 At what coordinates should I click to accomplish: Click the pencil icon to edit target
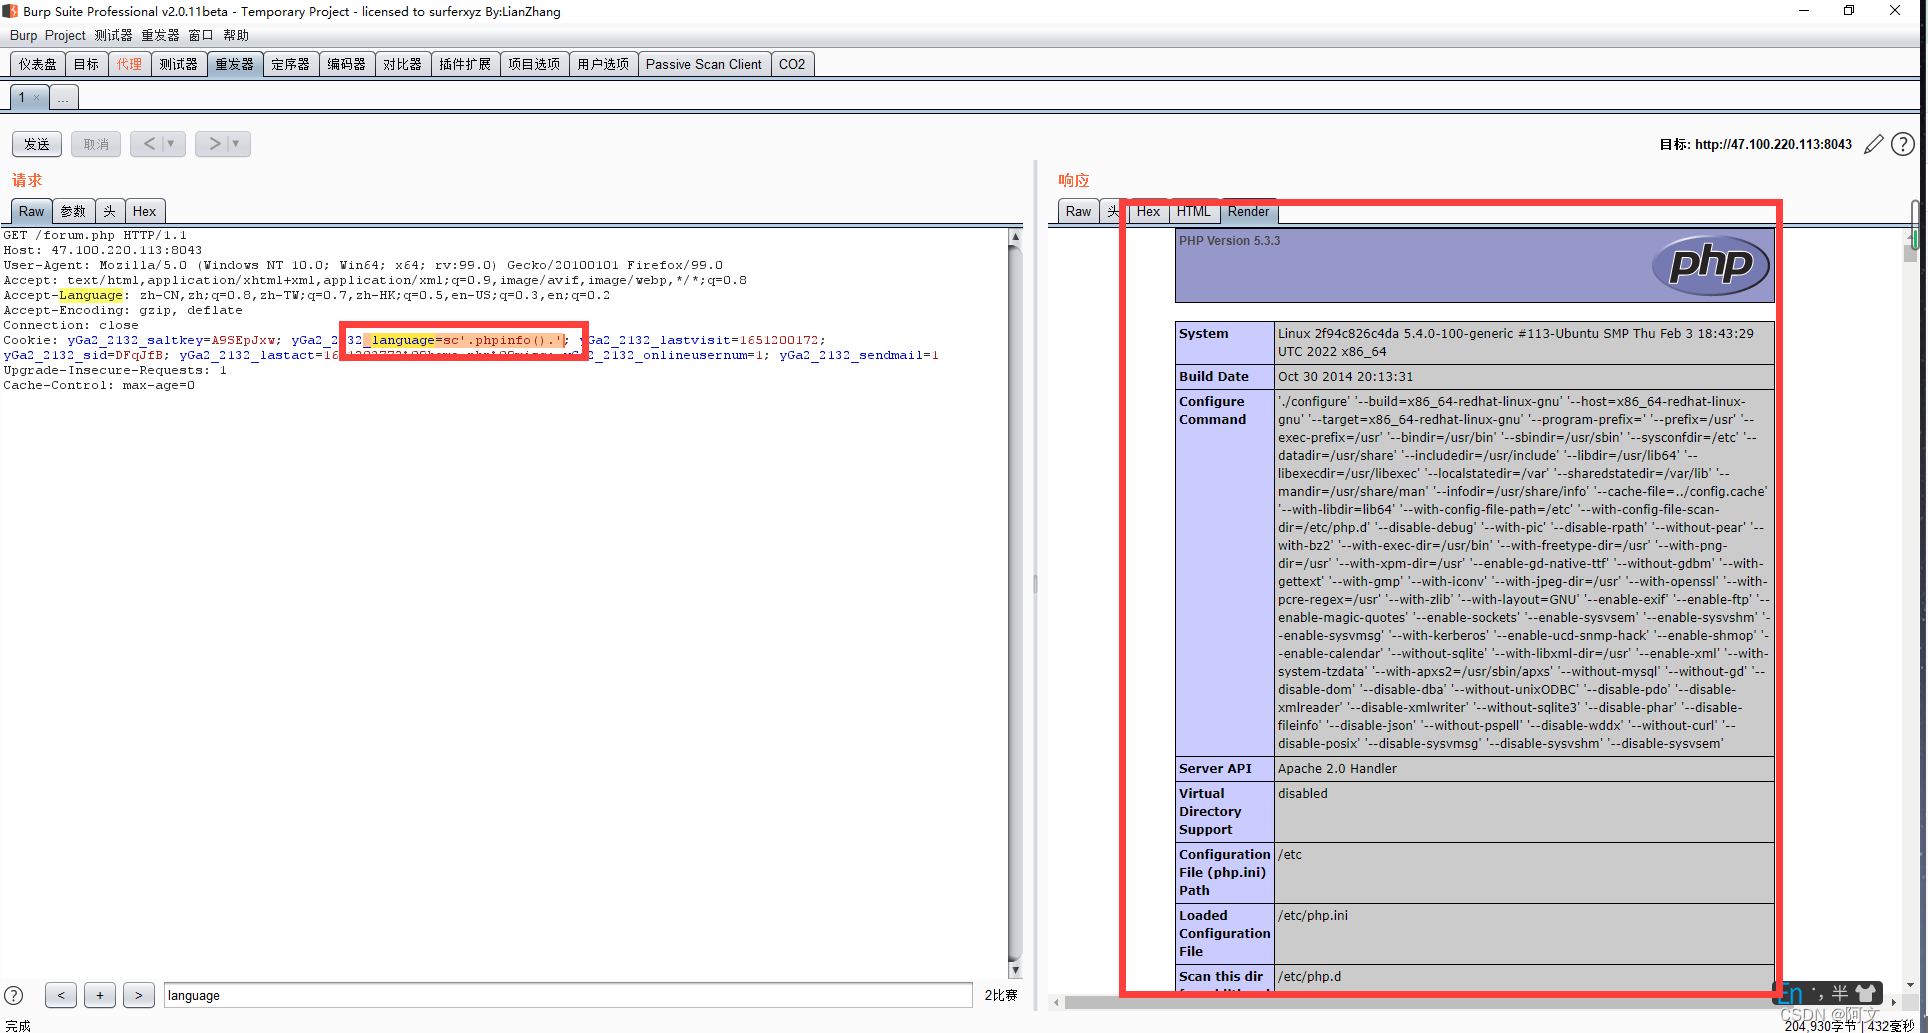point(1873,144)
